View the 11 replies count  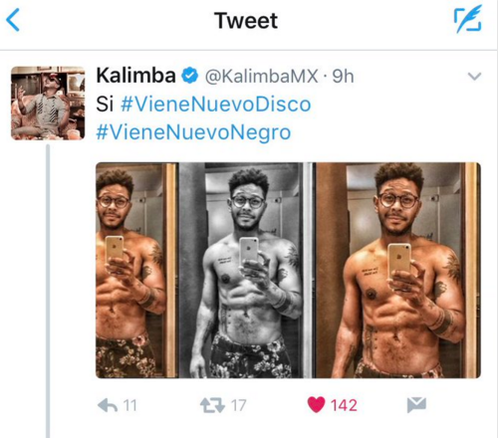tap(130, 406)
